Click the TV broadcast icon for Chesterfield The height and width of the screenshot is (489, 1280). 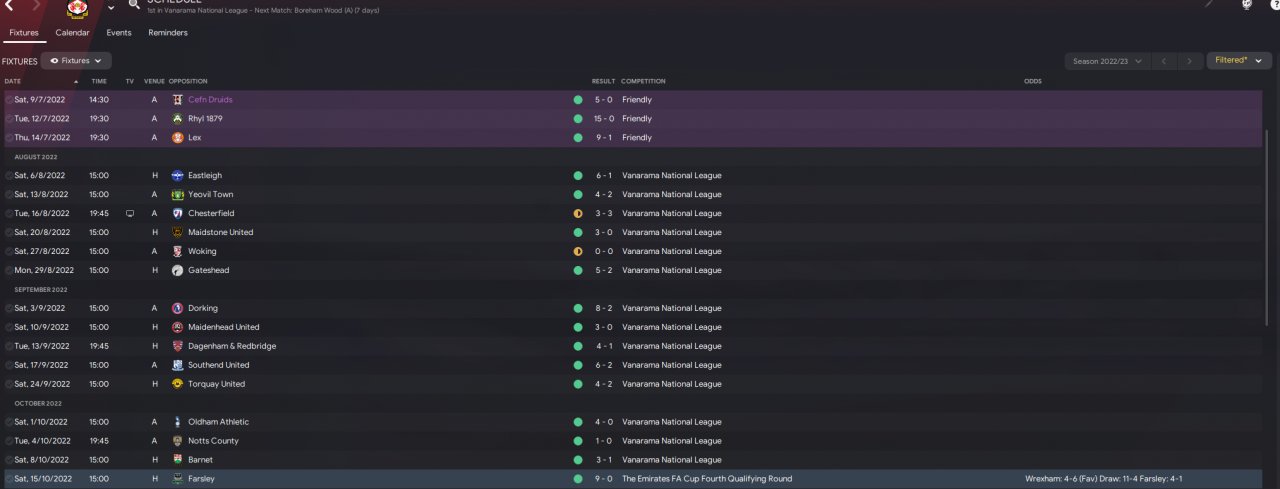point(130,213)
